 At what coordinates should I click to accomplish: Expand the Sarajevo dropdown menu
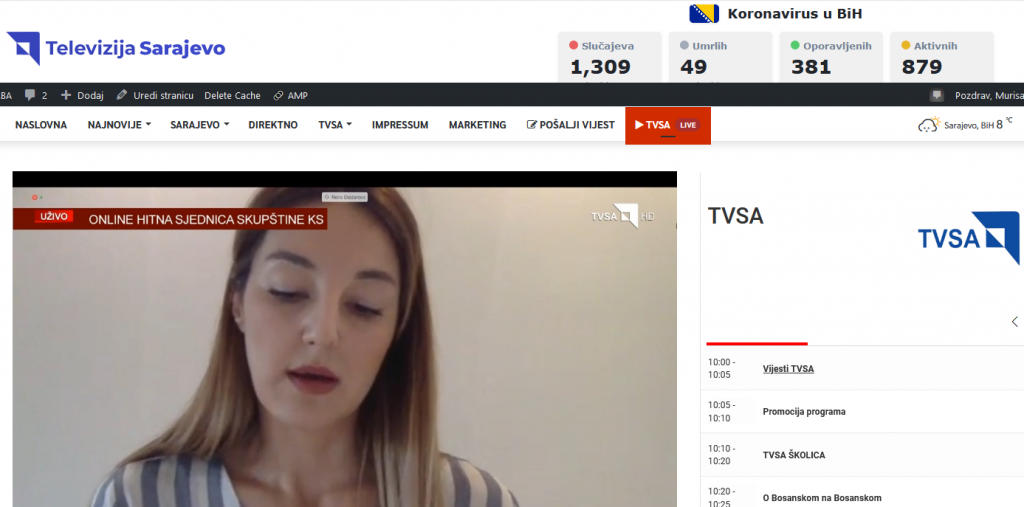199,125
